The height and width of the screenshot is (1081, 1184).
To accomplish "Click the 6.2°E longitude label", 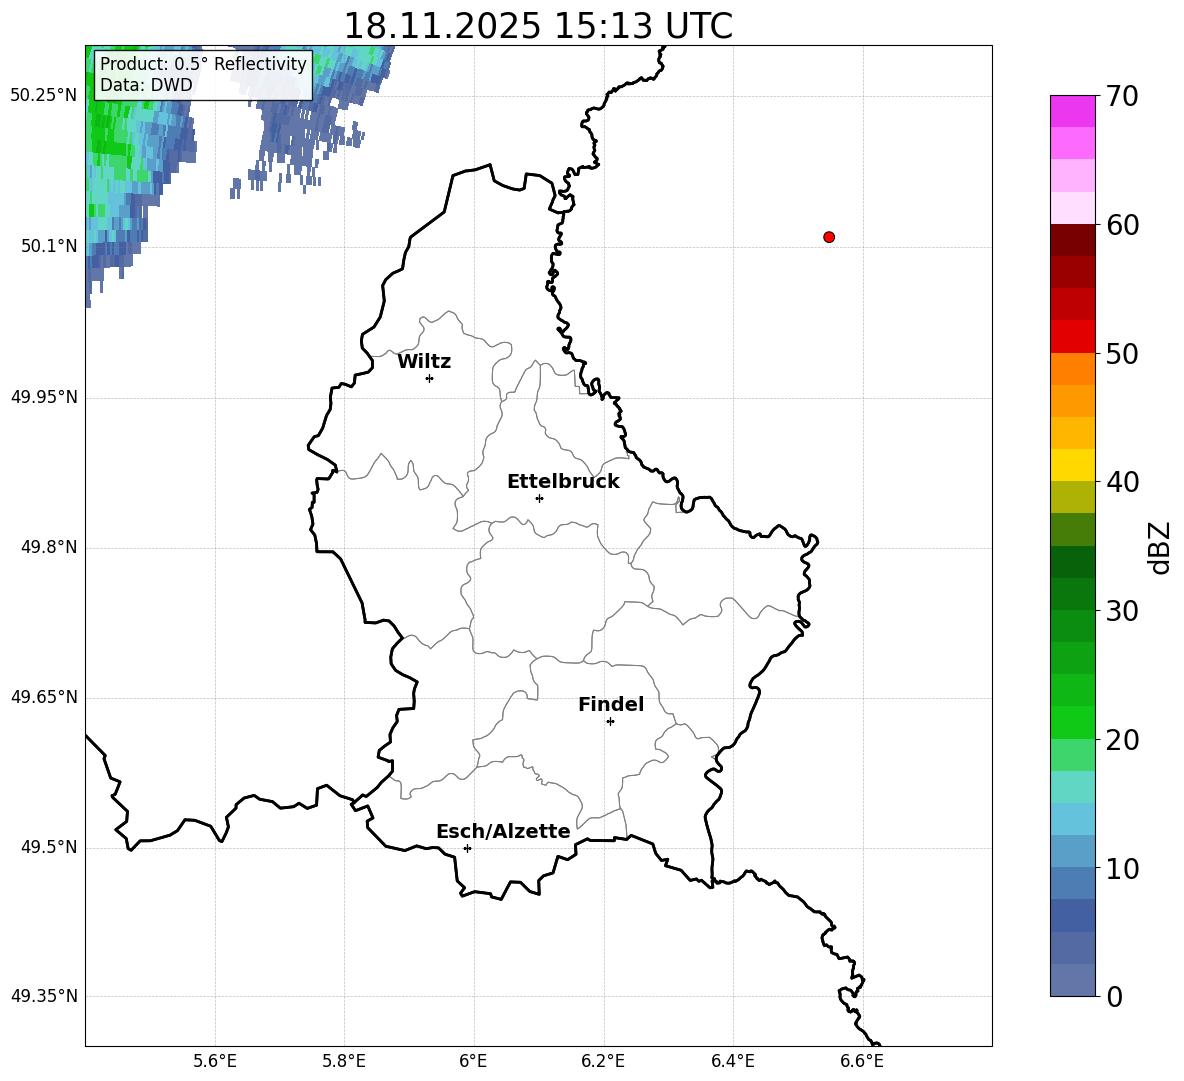I will pos(603,1061).
